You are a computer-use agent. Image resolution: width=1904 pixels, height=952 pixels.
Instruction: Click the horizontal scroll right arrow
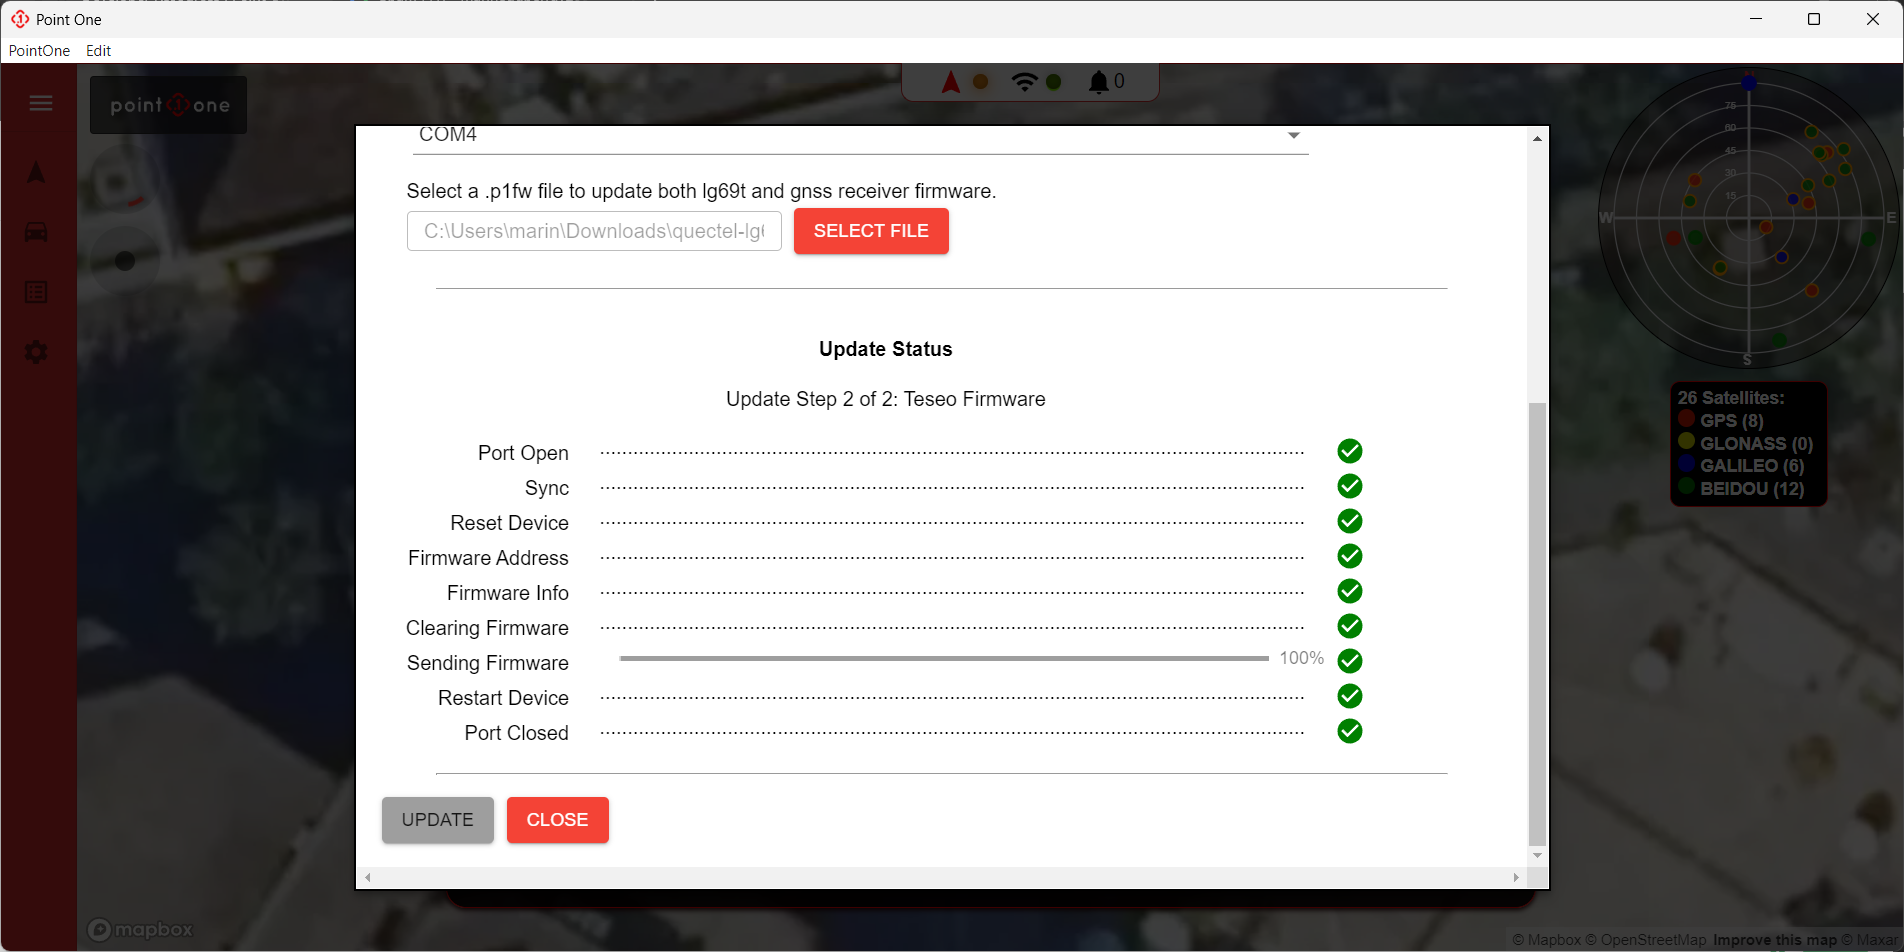pos(1516,877)
